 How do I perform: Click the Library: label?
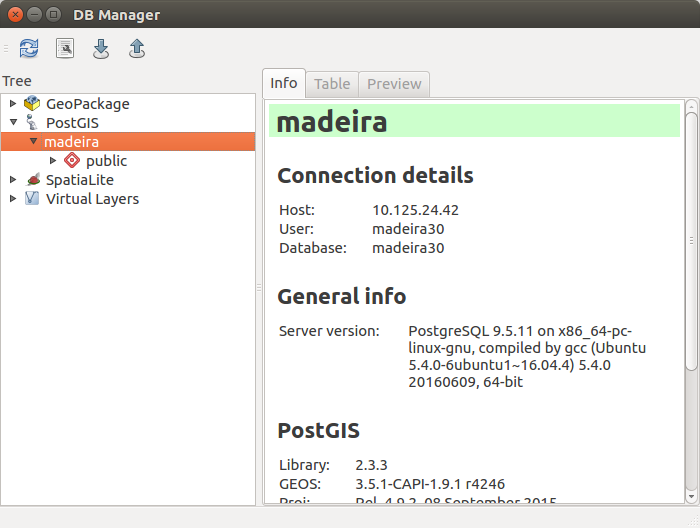(304, 465)
